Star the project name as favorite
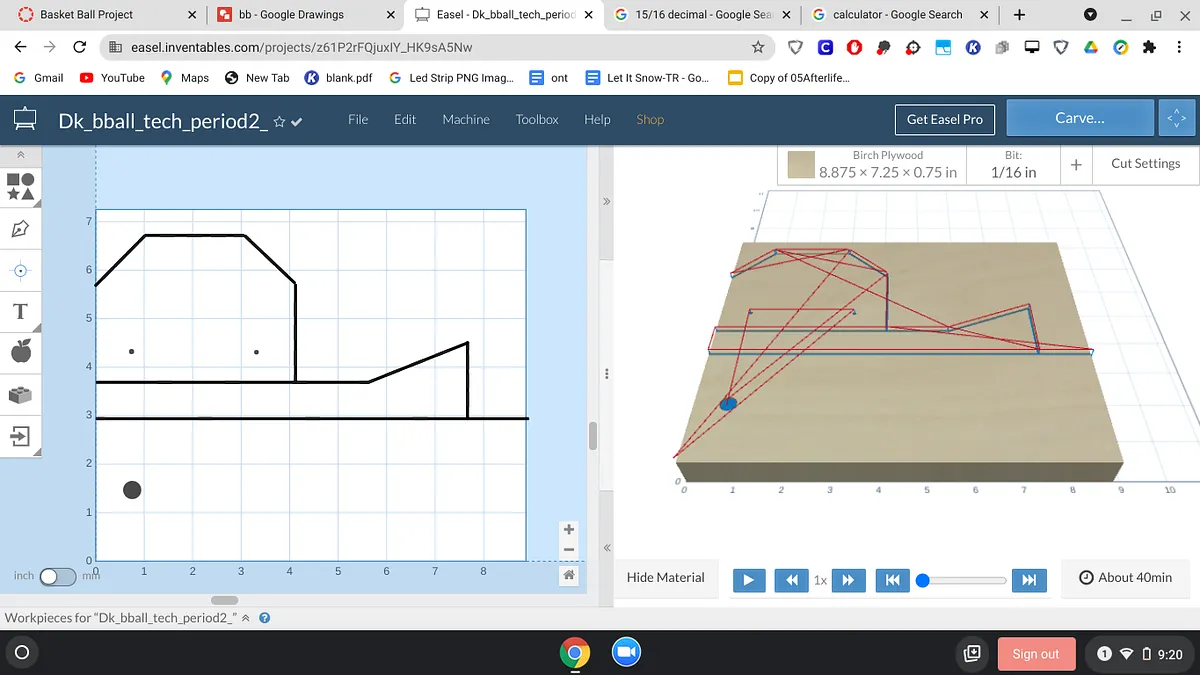The height and width of the screenshot is (675, 1200). point(279,122)
